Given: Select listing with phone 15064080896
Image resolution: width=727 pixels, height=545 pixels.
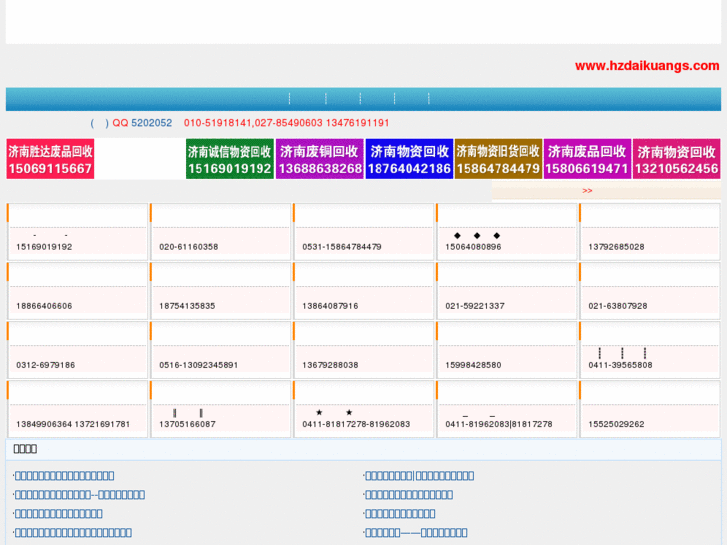Looking at the screenshot, I should (507, 232).
